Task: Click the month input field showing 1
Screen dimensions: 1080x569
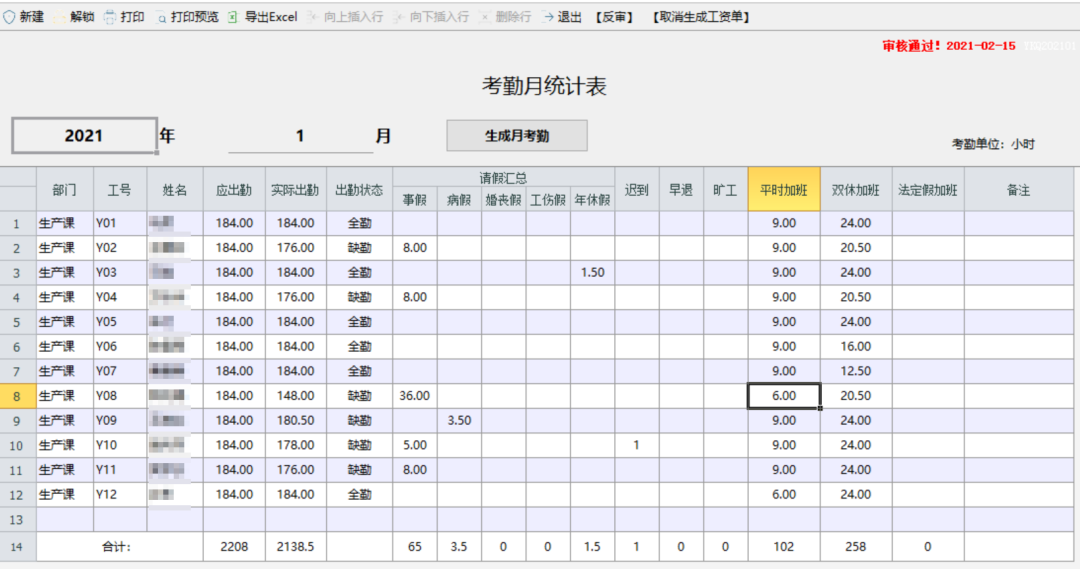Action: 300,136
